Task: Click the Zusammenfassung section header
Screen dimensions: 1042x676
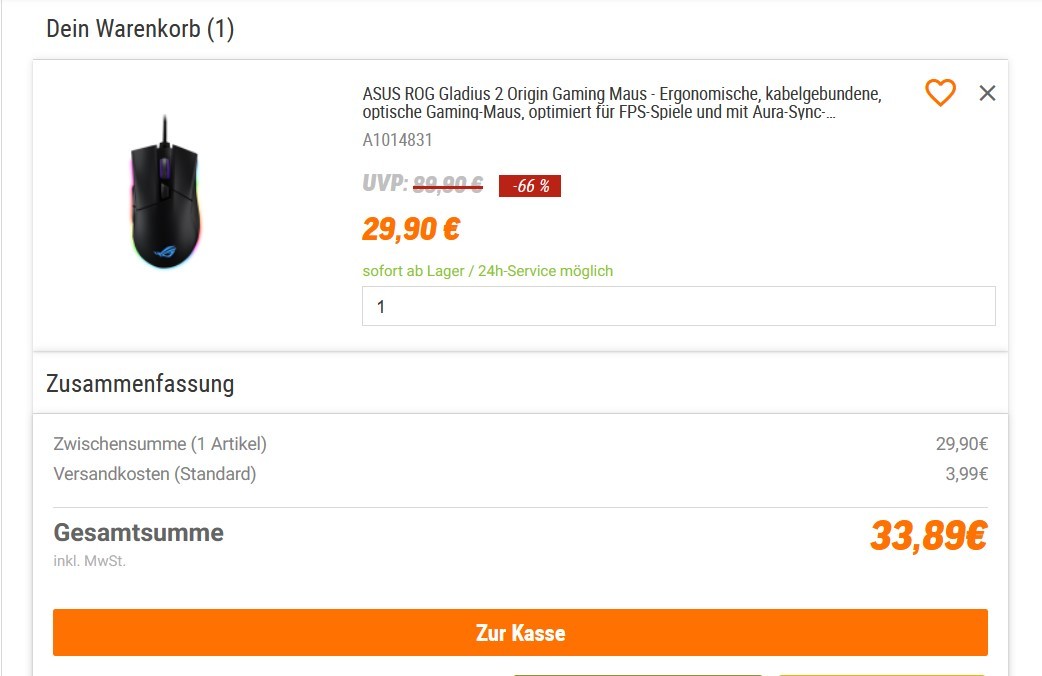Action: pyautogui.click(x=140, y=384)
